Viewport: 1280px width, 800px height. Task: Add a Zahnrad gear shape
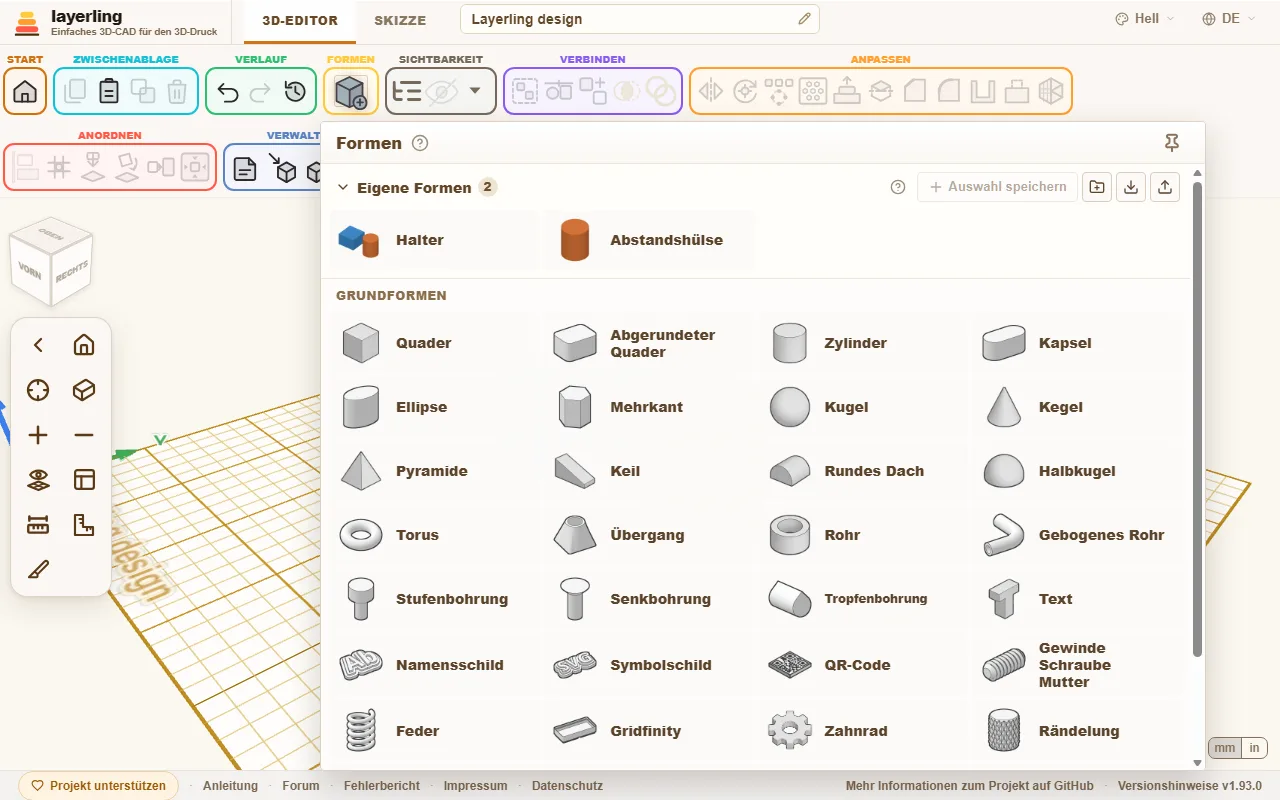coord(862,731)
